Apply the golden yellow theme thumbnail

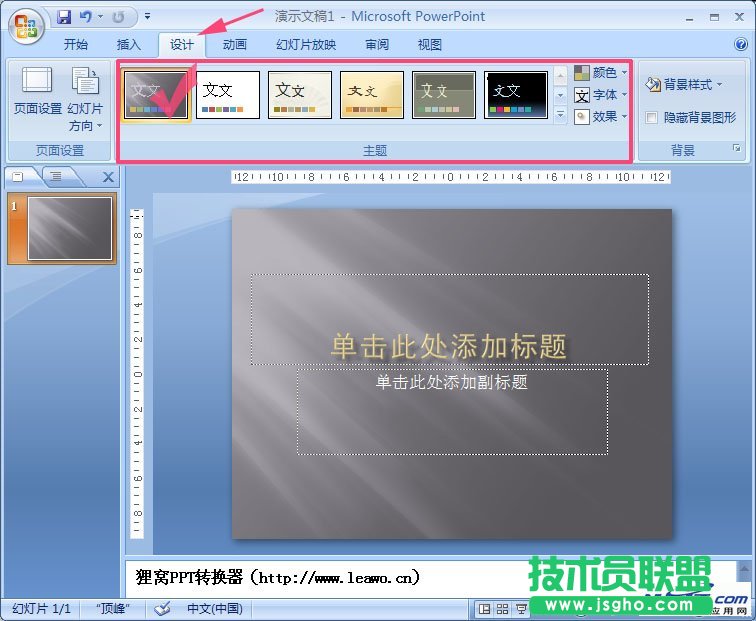372,95
